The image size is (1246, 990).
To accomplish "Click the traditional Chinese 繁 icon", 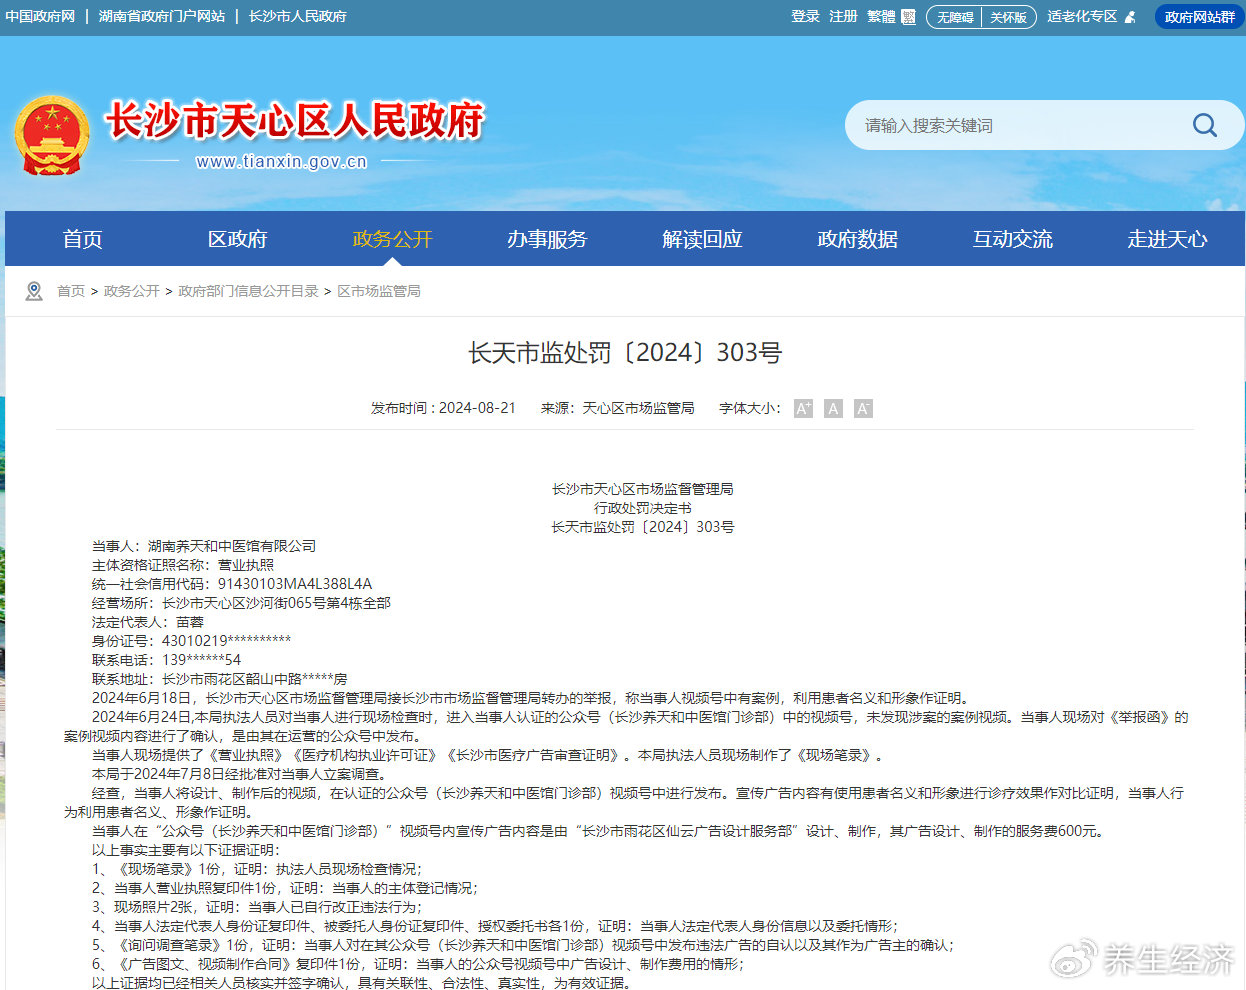I will pyautogui.click(x=908, y=17).
